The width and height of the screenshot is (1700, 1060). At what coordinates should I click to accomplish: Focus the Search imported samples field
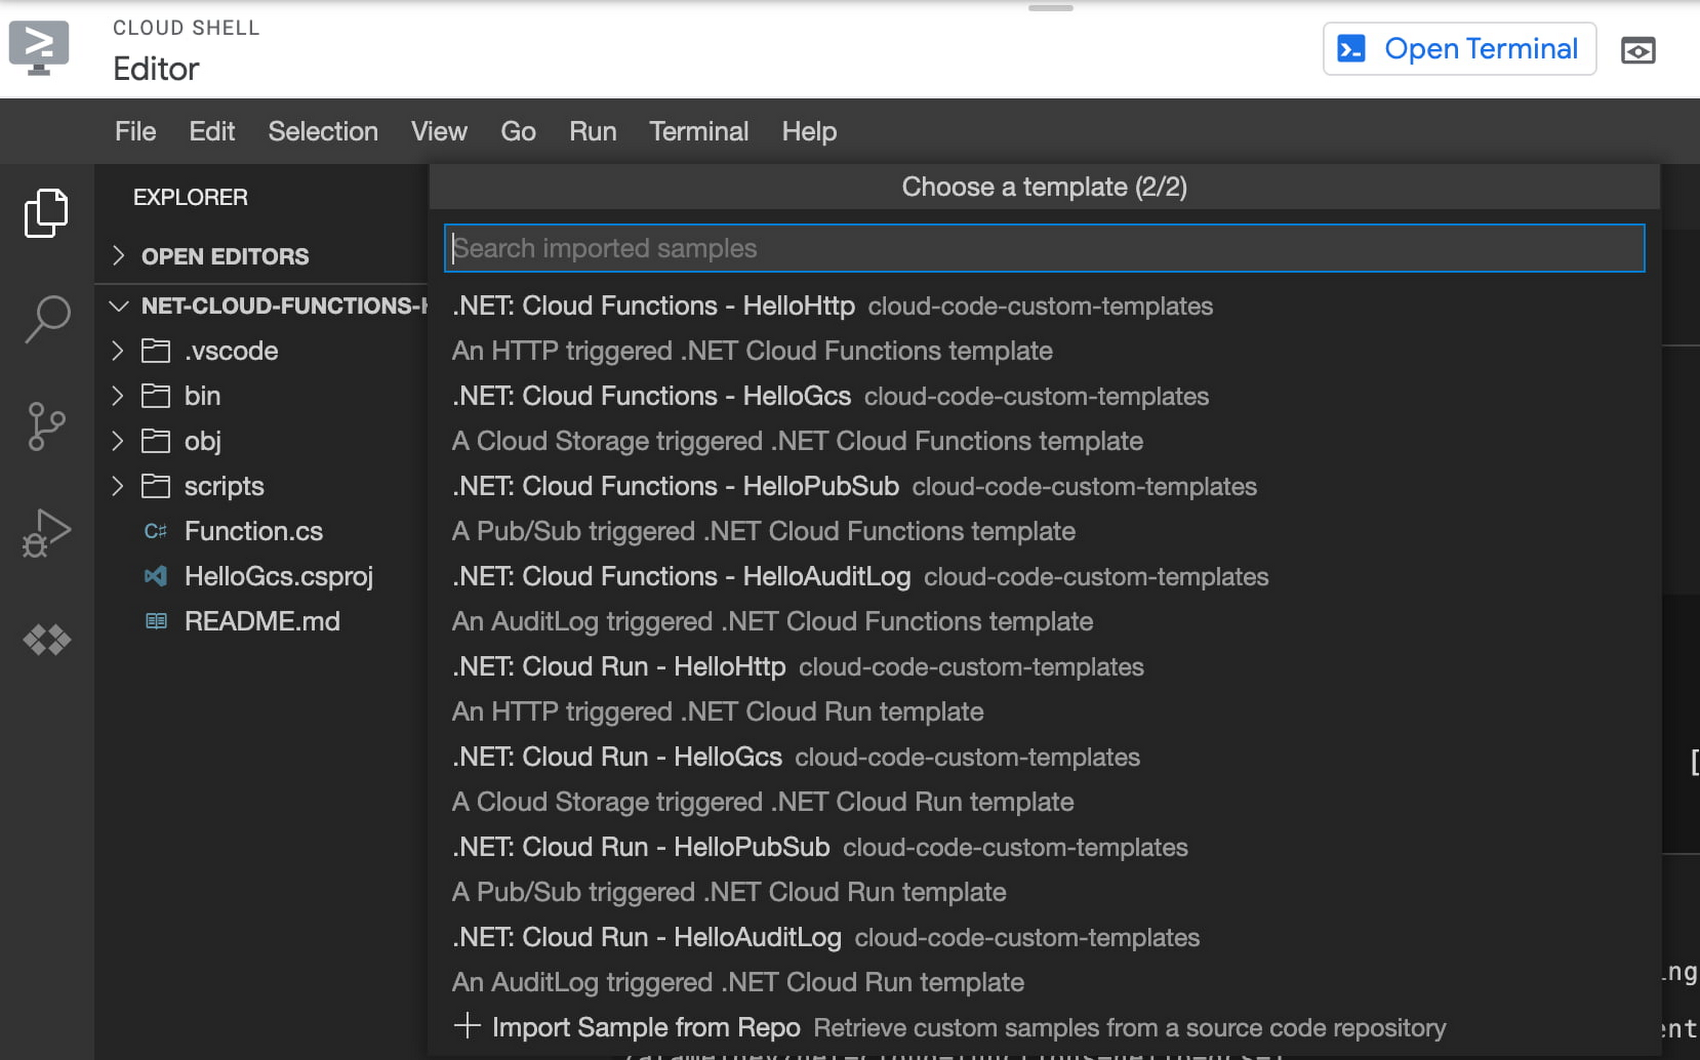(x=1044, y=248)
